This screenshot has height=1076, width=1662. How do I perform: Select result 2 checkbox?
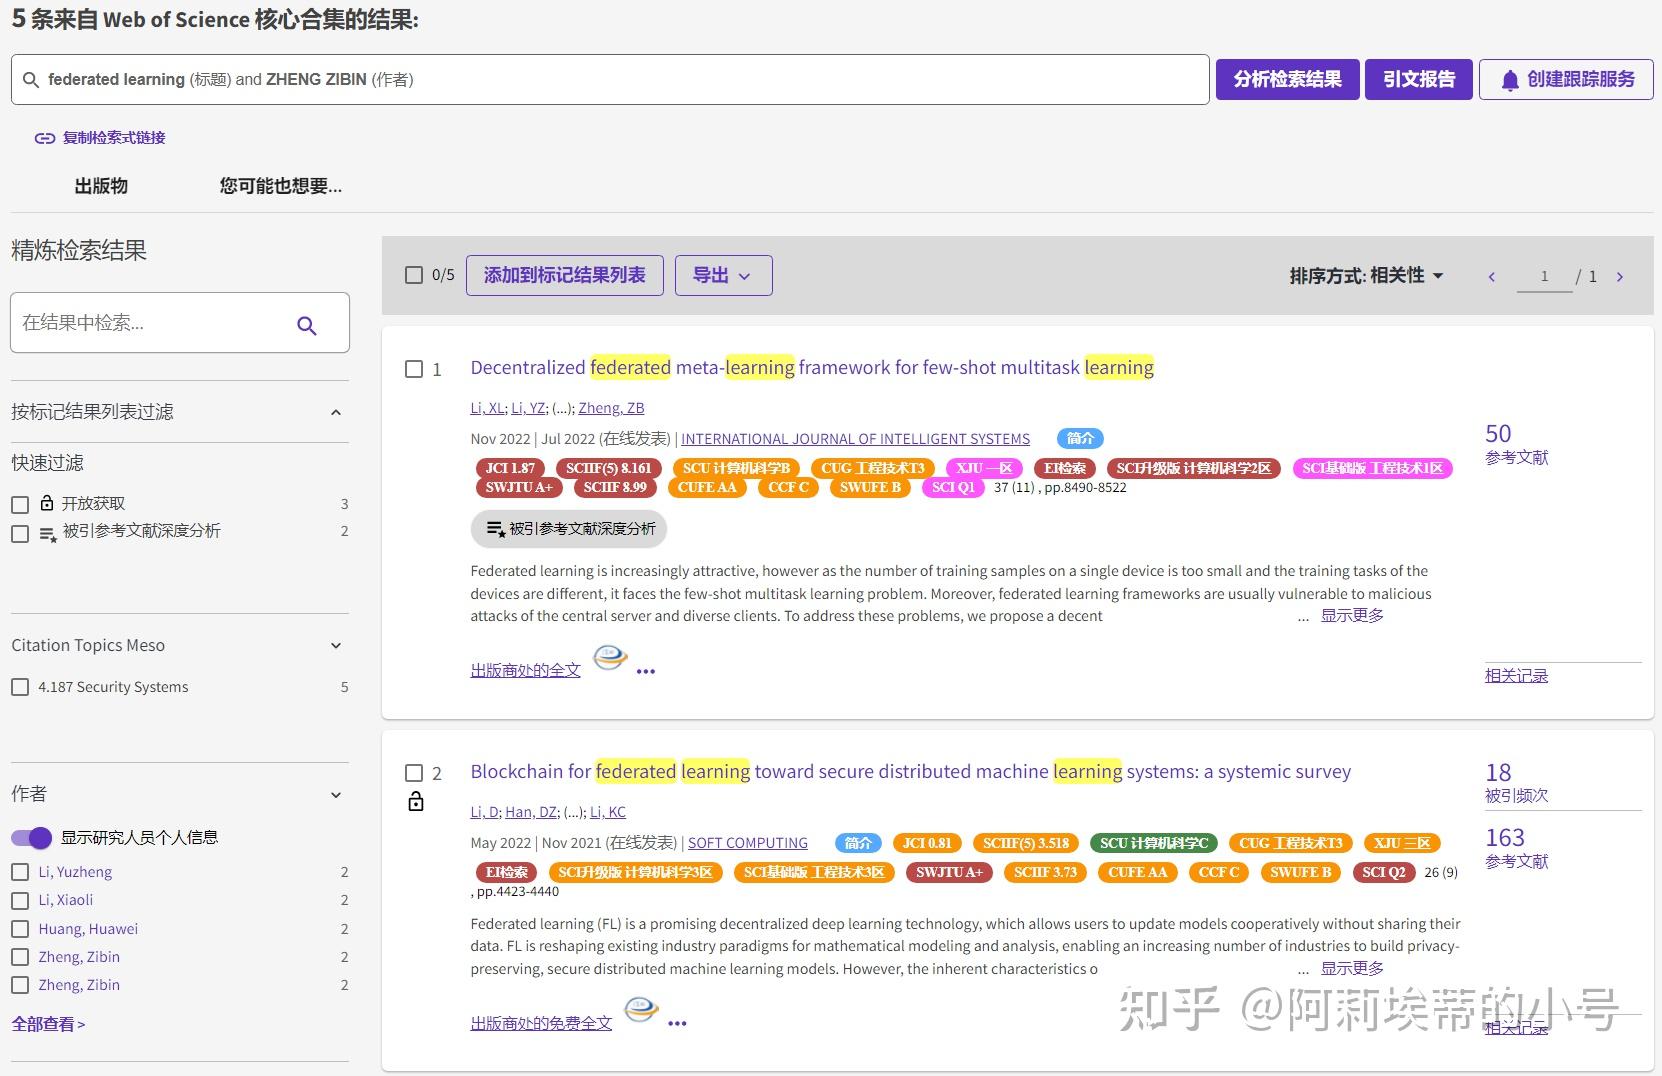coord(414,773)
